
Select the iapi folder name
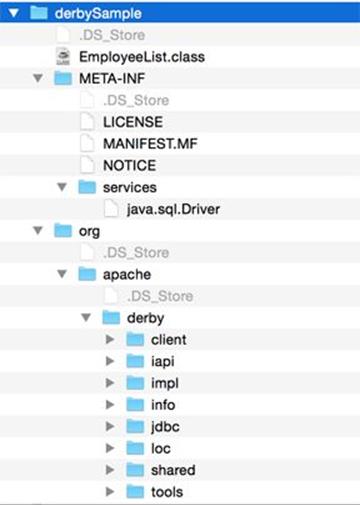coord(162,362)
